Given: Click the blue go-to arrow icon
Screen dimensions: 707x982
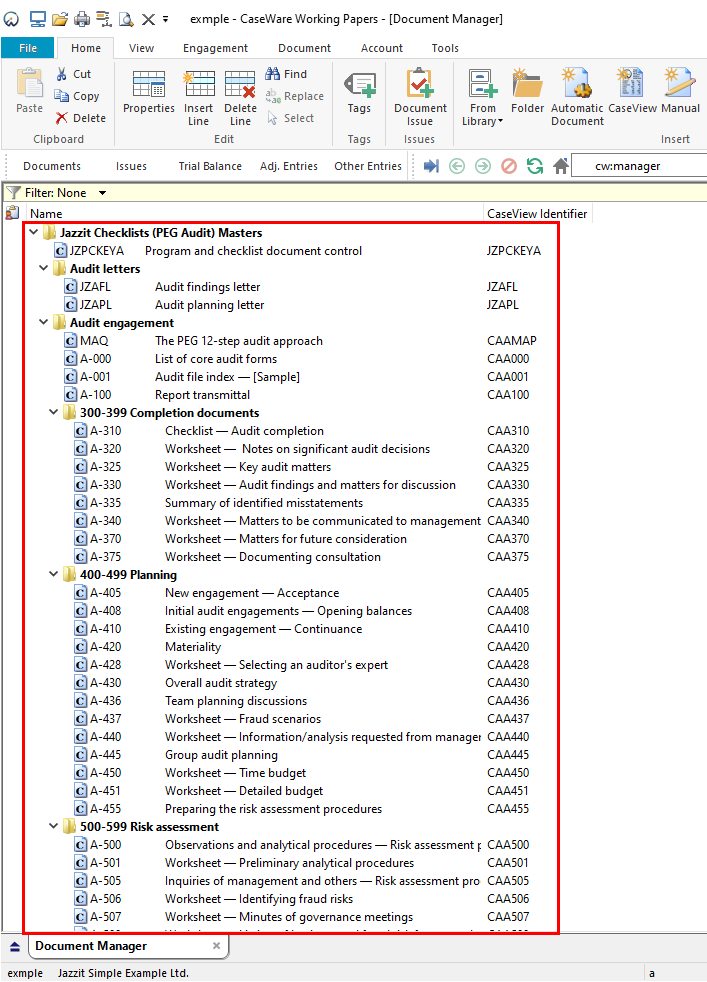Looking at the screenshot, I should (x=431, y=166).
